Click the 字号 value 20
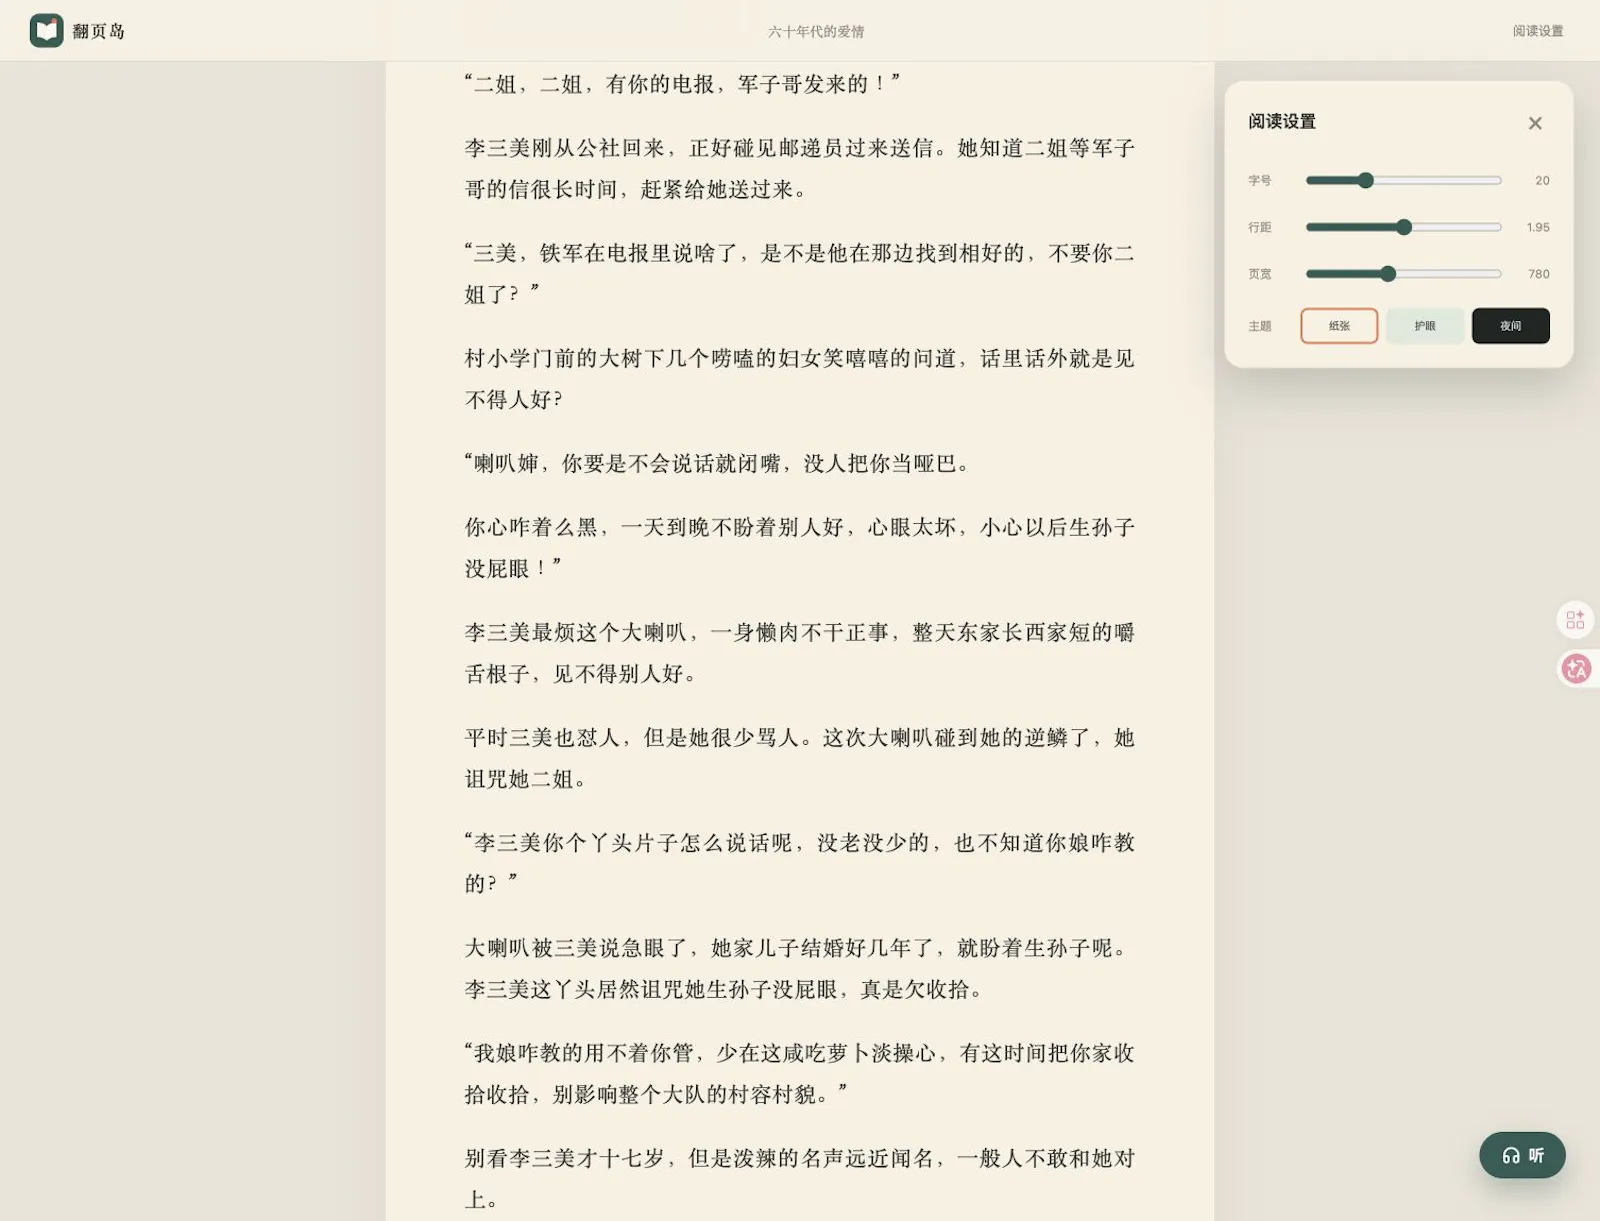Screen dimensions: 1600x1221 point(1542,180)
